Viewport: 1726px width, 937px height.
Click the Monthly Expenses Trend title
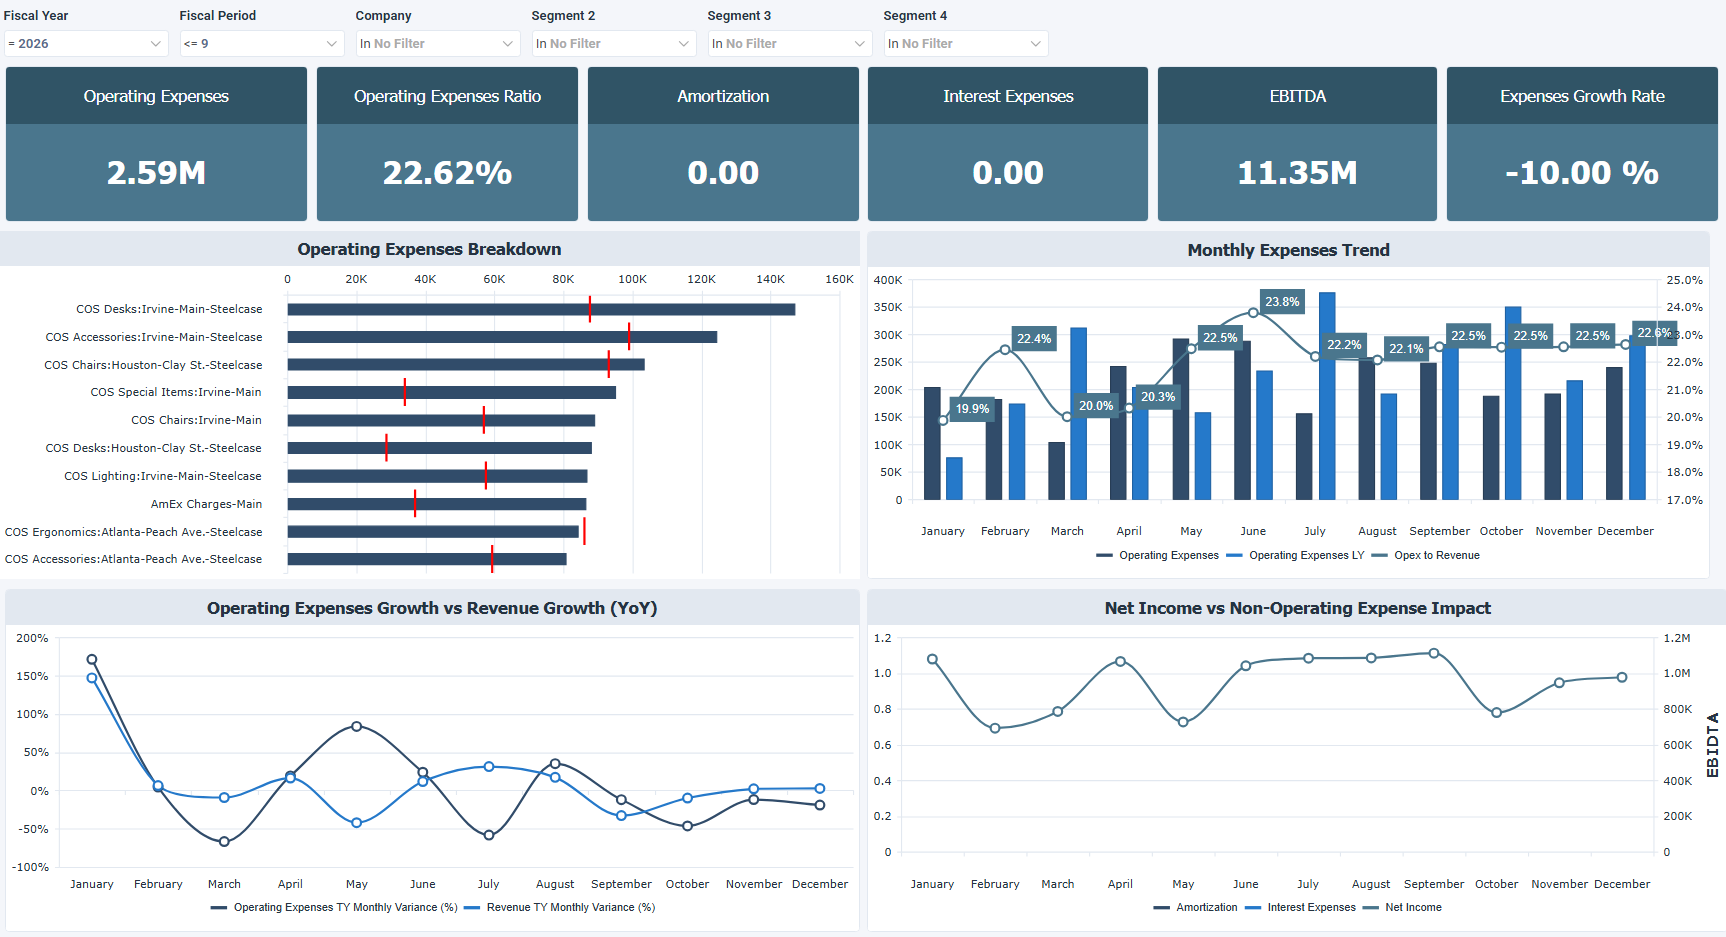(x=1288, y=250)
